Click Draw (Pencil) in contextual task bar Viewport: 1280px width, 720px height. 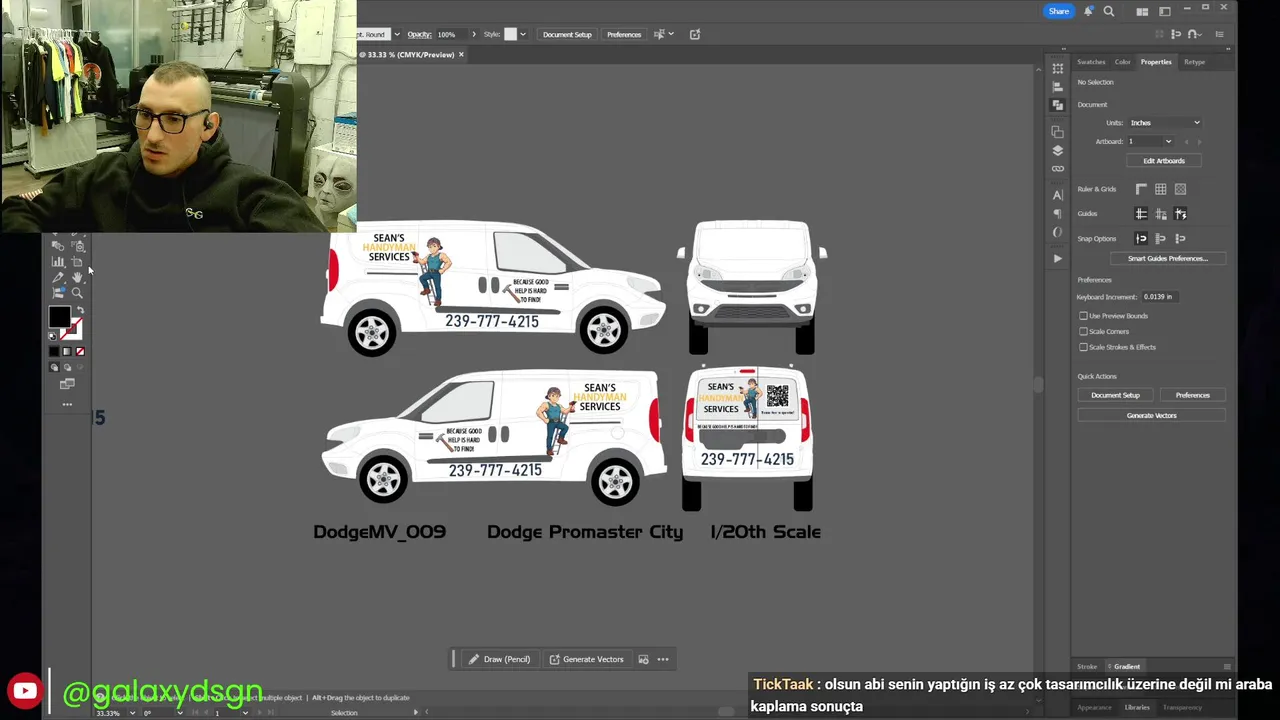[499, 659]
